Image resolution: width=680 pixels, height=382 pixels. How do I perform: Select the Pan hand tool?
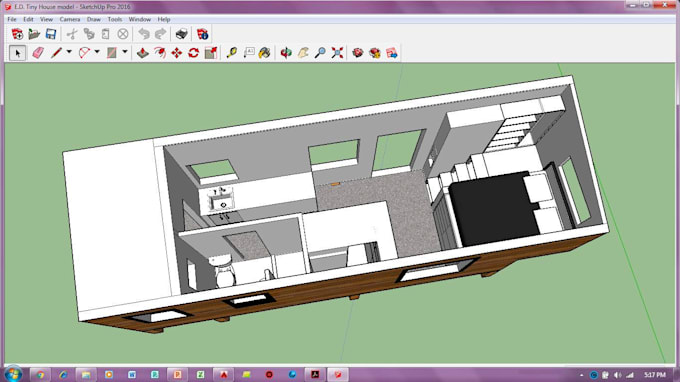point(303,53)
